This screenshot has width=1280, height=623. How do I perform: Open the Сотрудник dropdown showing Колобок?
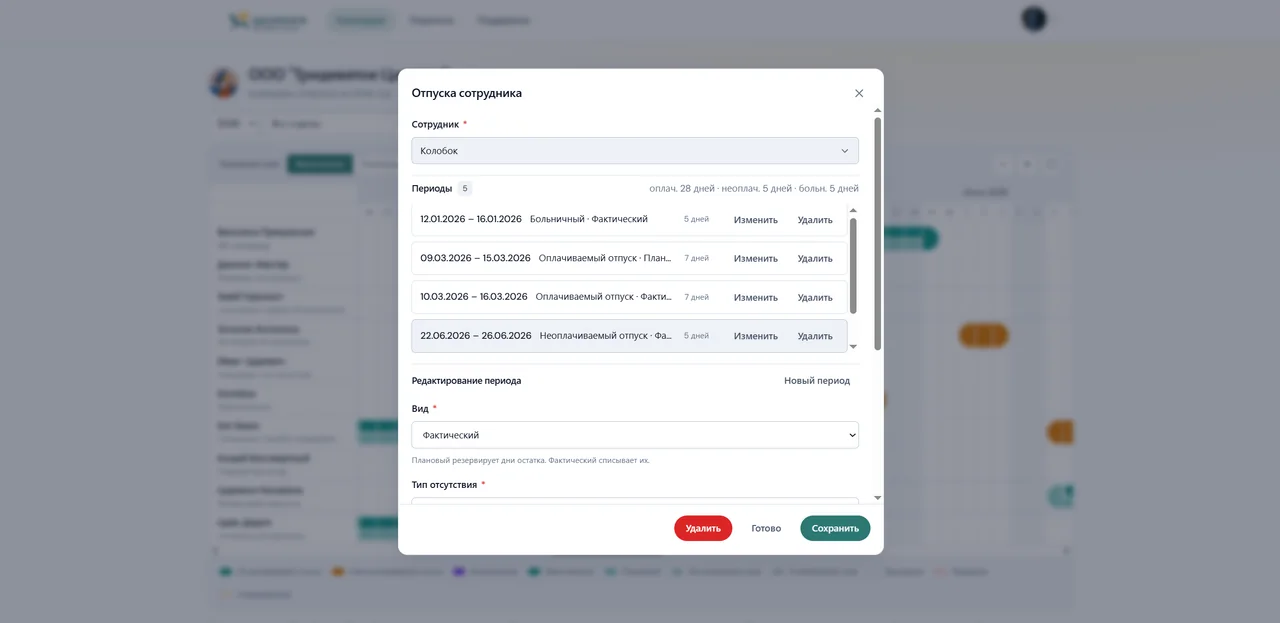(x=635, y=151)
